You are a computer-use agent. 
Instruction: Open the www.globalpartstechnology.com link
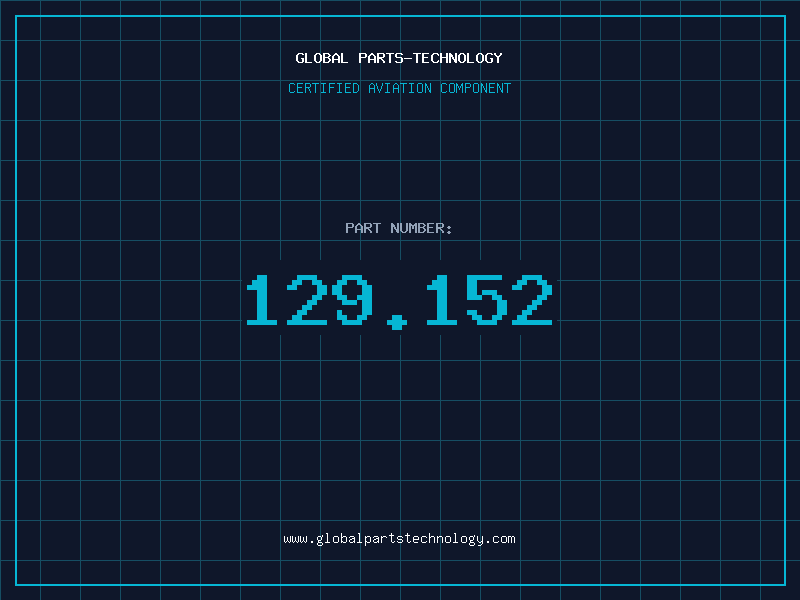[x=399, y=539]
